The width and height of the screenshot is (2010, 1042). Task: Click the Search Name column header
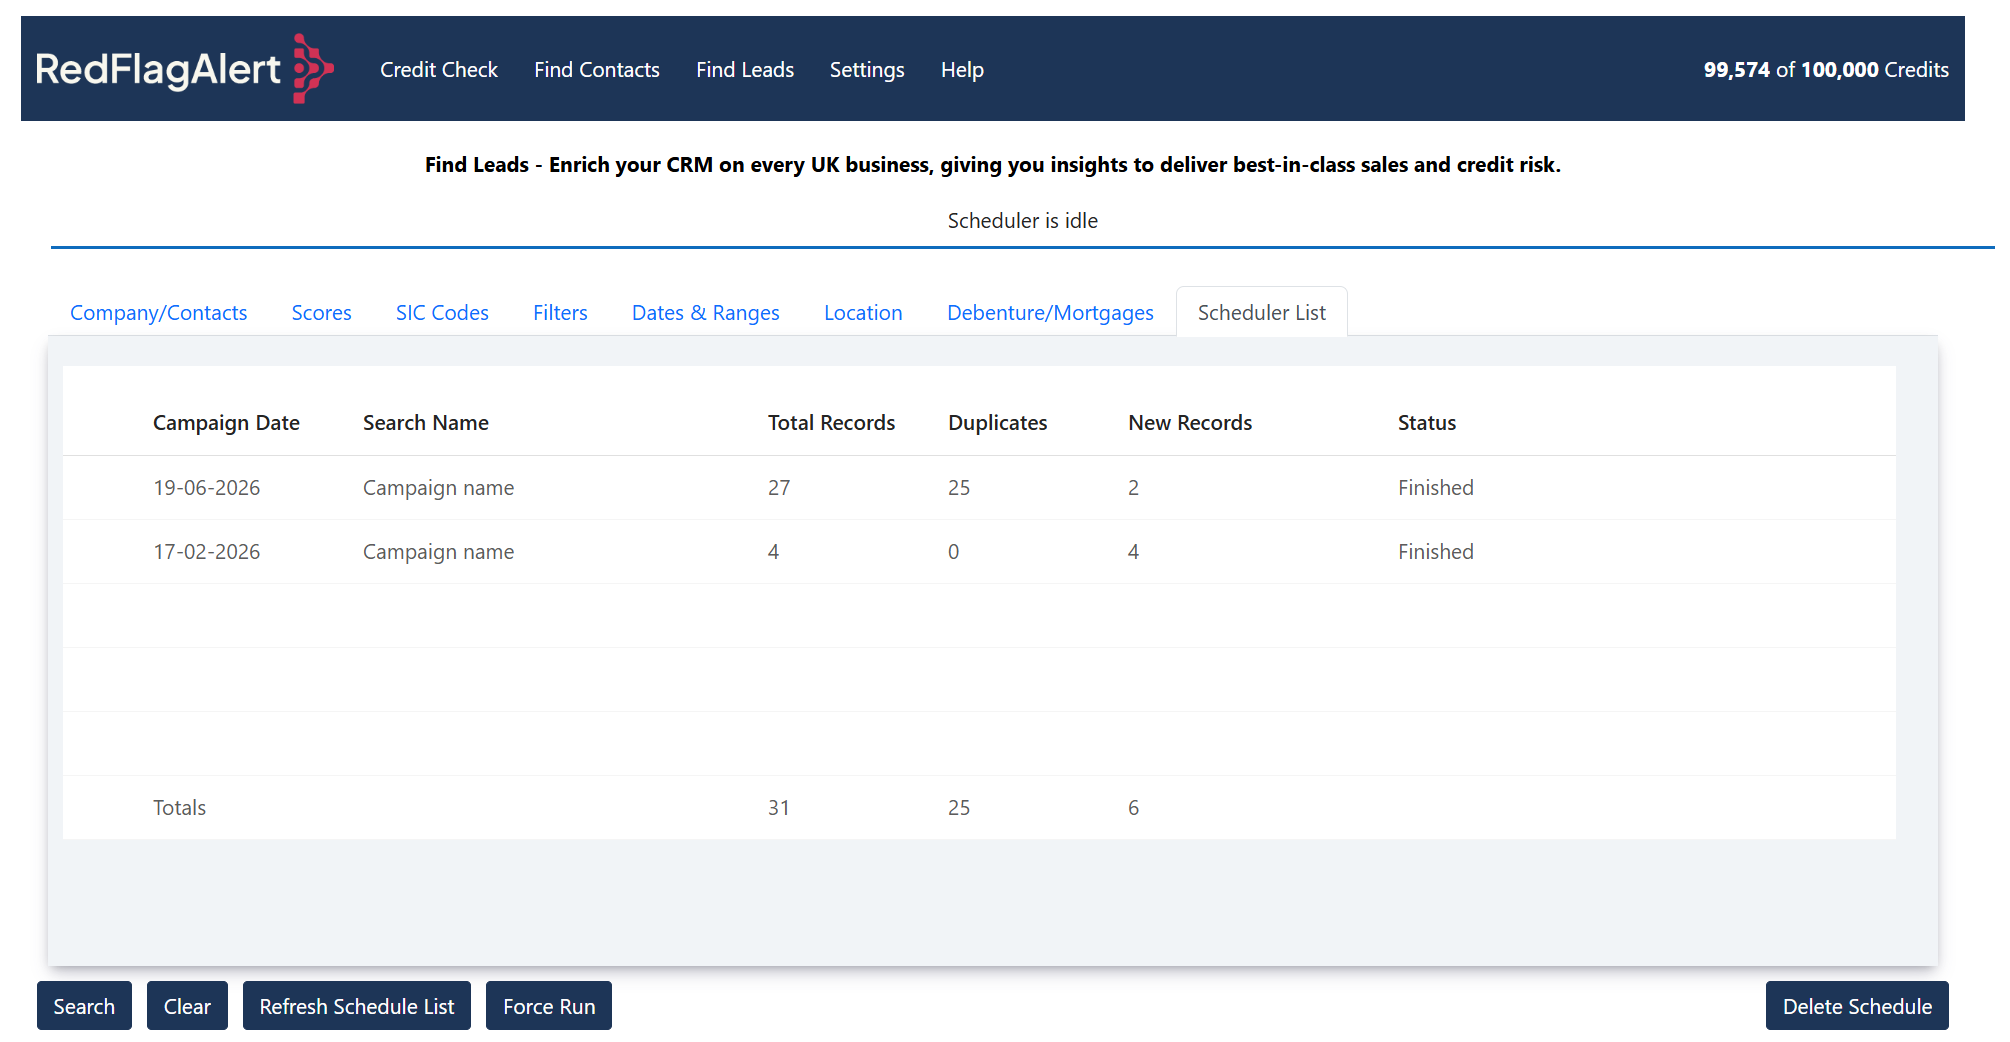click(426, 423)
